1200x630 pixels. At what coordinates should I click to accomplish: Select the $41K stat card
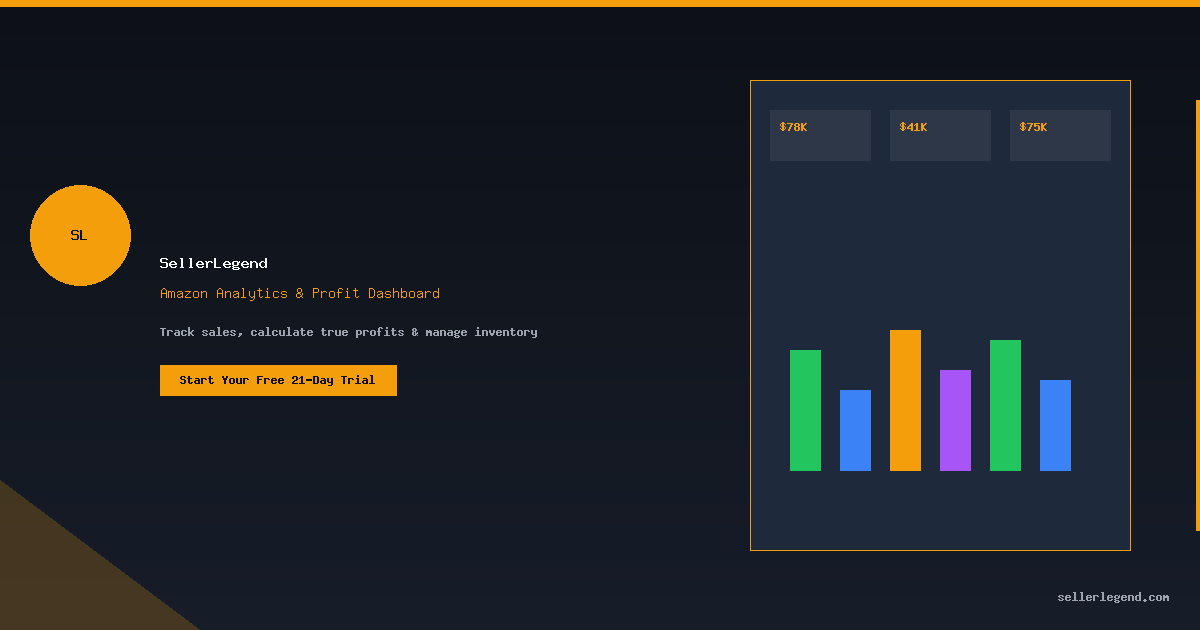tap(940, 136)
